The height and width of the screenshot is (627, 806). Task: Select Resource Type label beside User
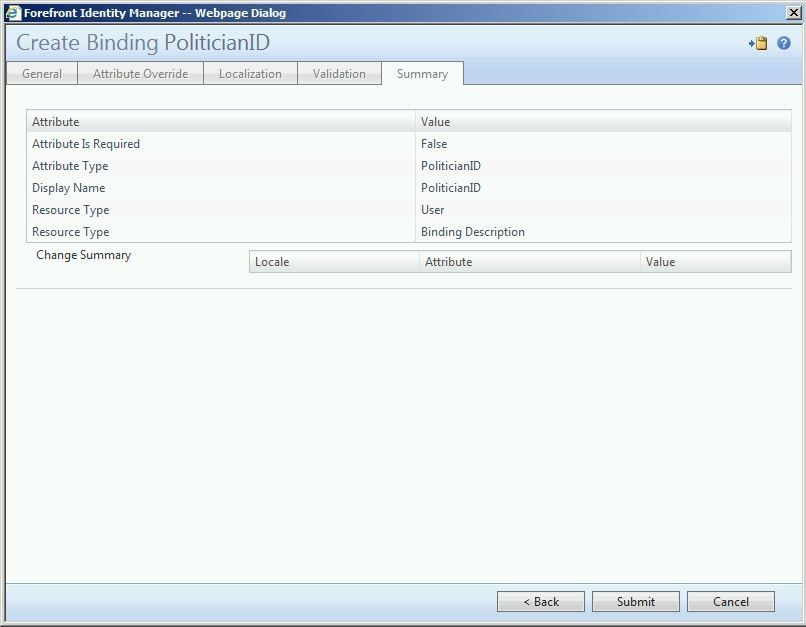70,210
